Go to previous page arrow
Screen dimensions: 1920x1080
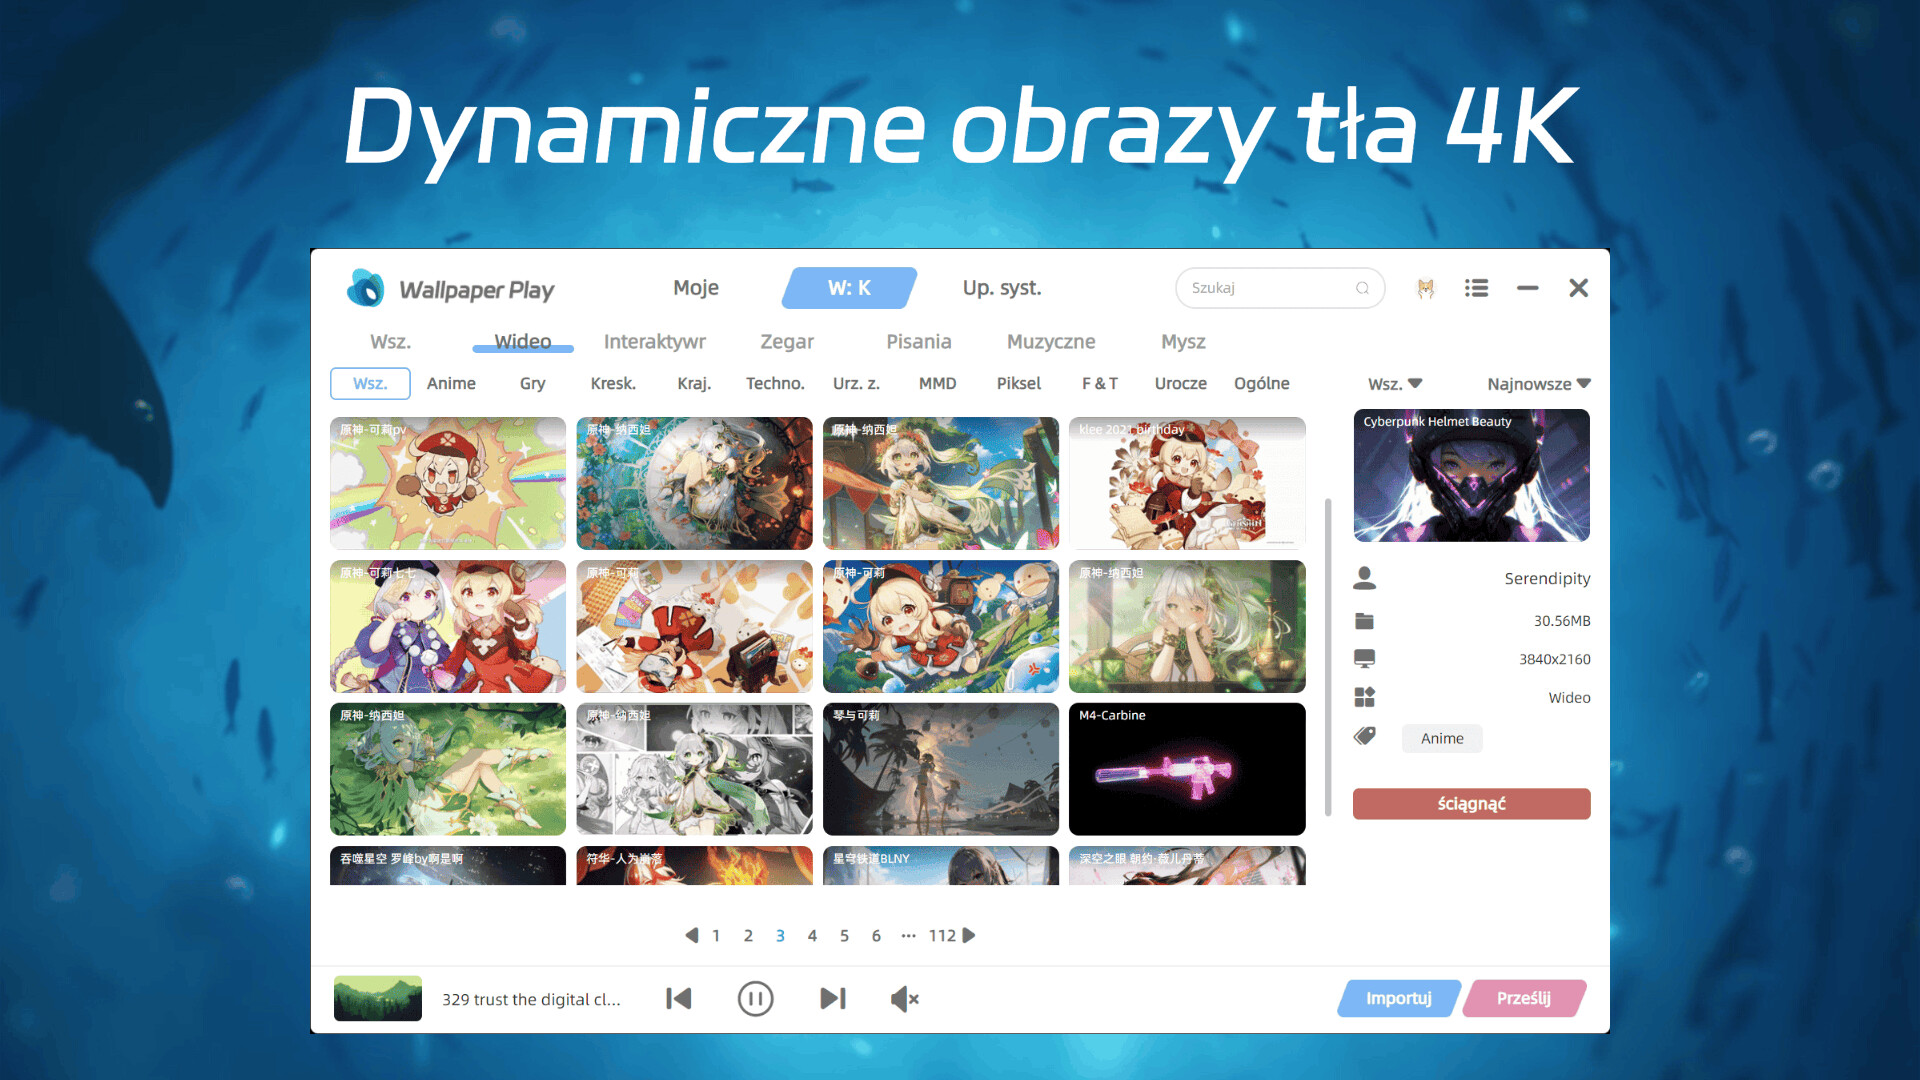(691, 935)
